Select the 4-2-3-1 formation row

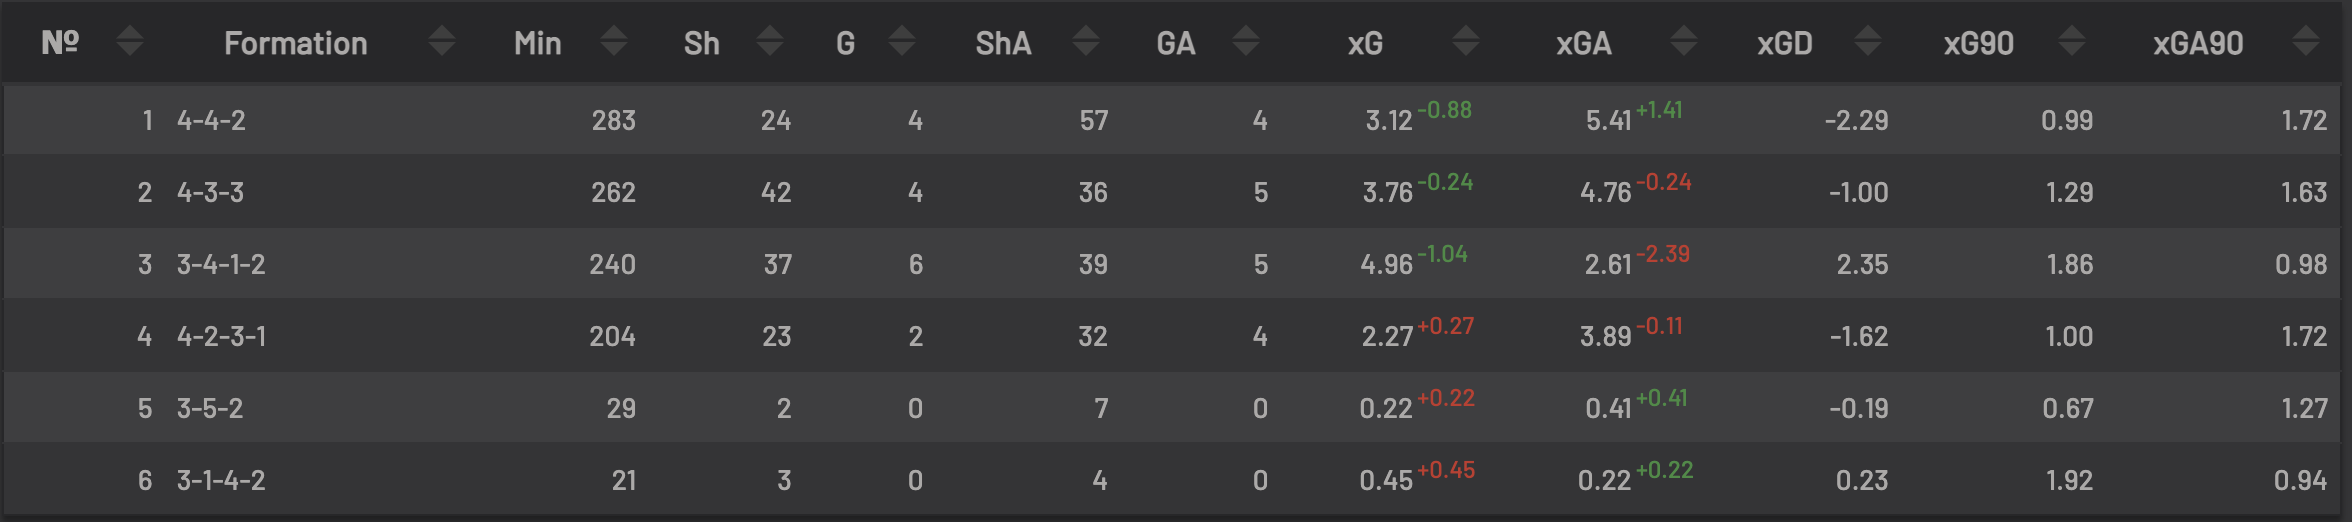pyautogui.click(x=1172, y=336)
